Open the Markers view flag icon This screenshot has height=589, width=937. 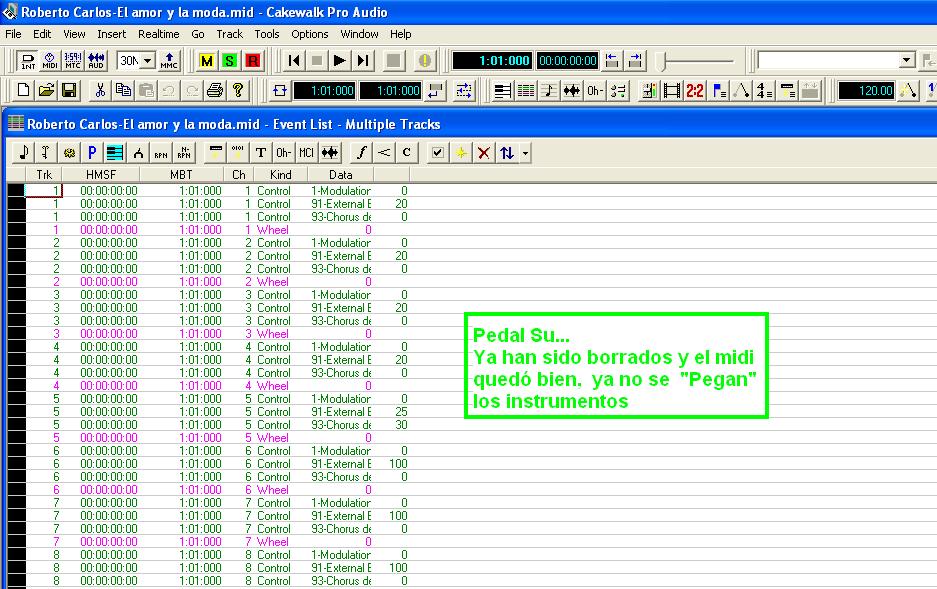(x=718, y=91)
